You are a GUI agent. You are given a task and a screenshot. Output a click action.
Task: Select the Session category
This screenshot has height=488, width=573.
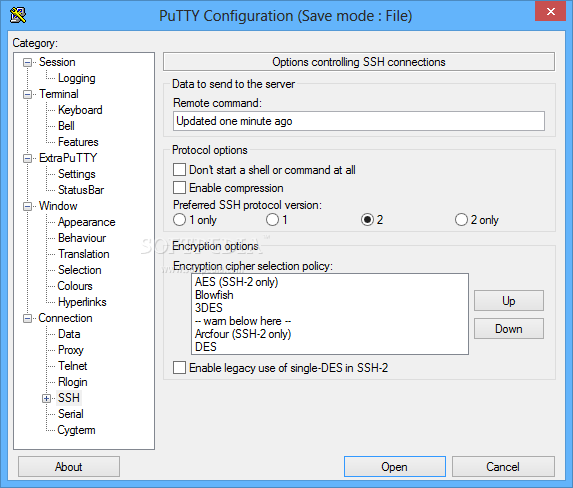57,62
